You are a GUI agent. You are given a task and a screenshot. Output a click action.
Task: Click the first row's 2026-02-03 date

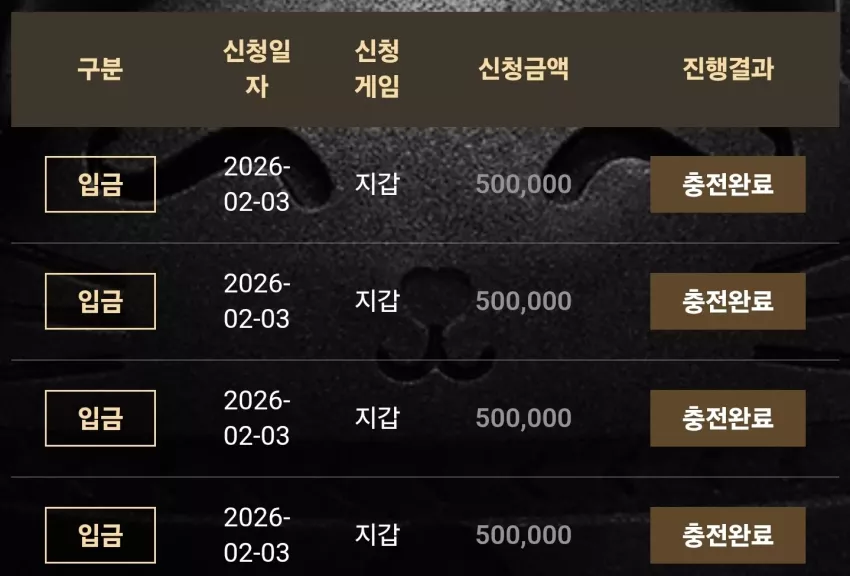pos(257,184)
